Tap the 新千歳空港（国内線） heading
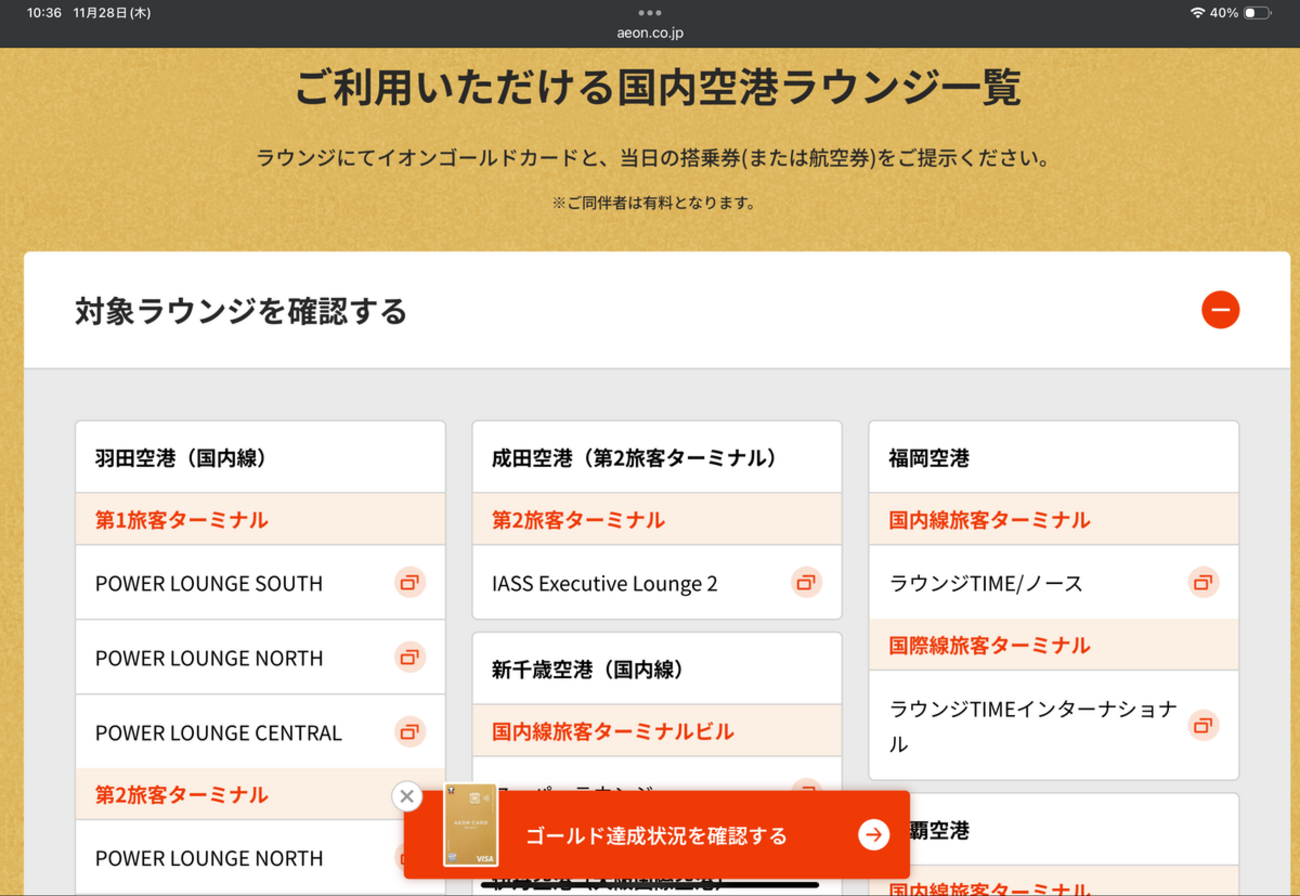This screenshot has height=896, width=1300. [586, 668]
